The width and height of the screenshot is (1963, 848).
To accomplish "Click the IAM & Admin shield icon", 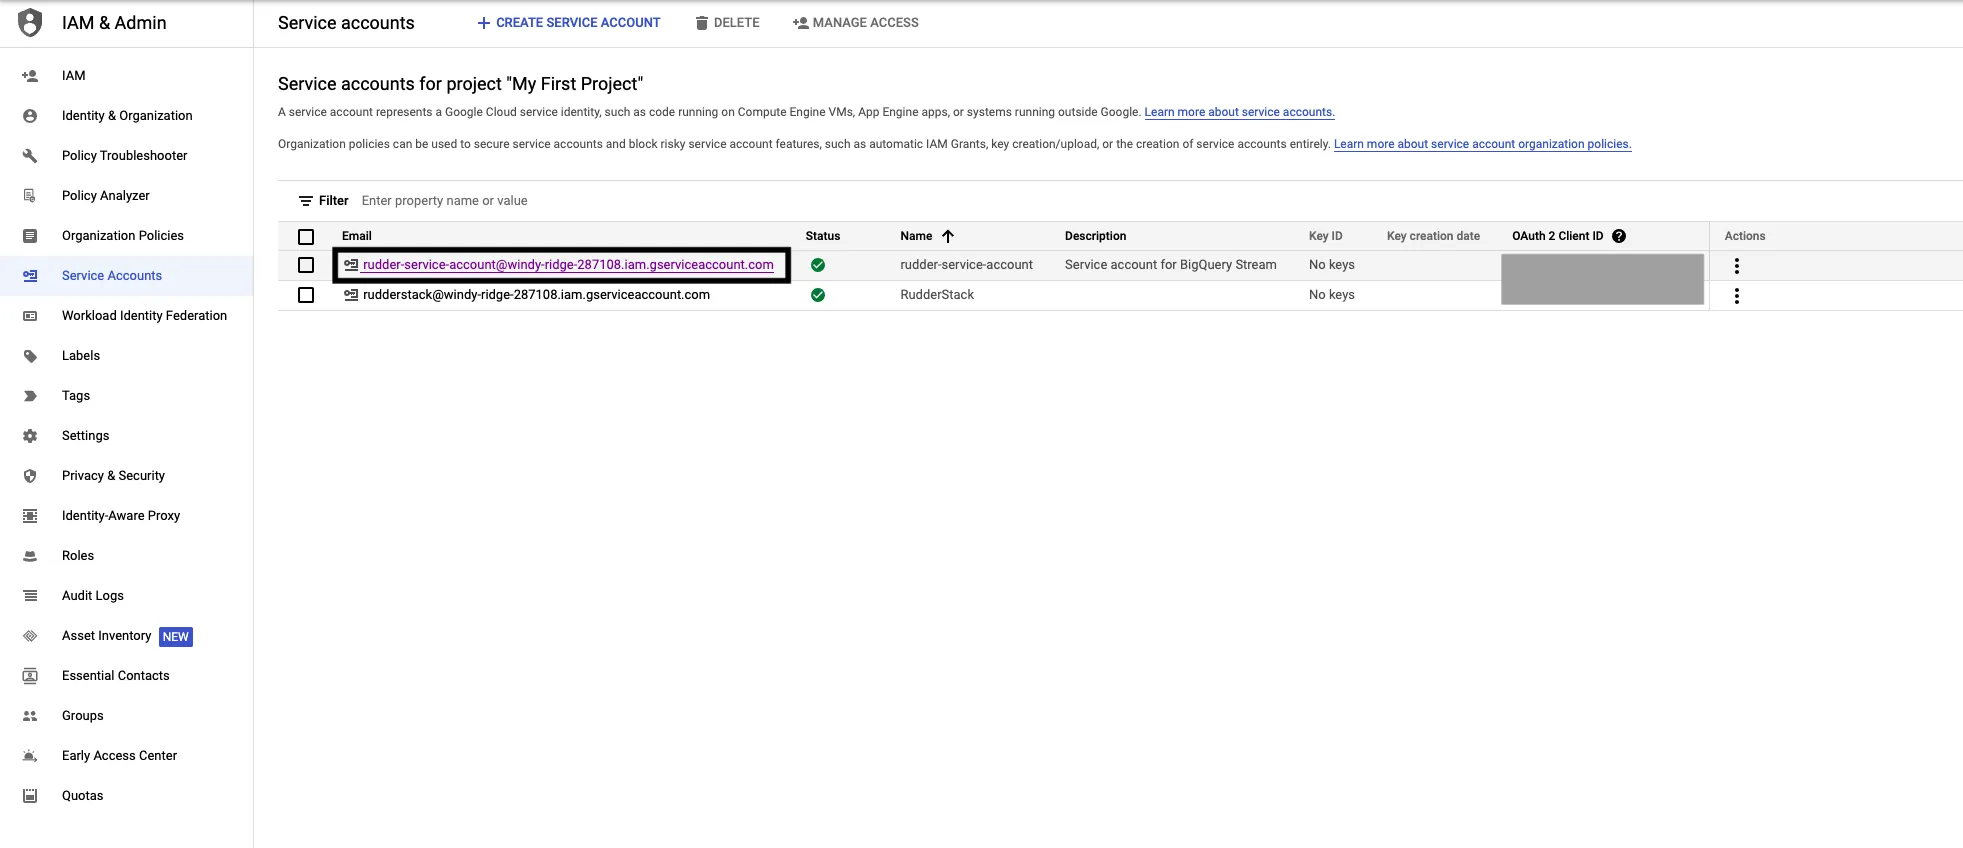I will [30, 22].
